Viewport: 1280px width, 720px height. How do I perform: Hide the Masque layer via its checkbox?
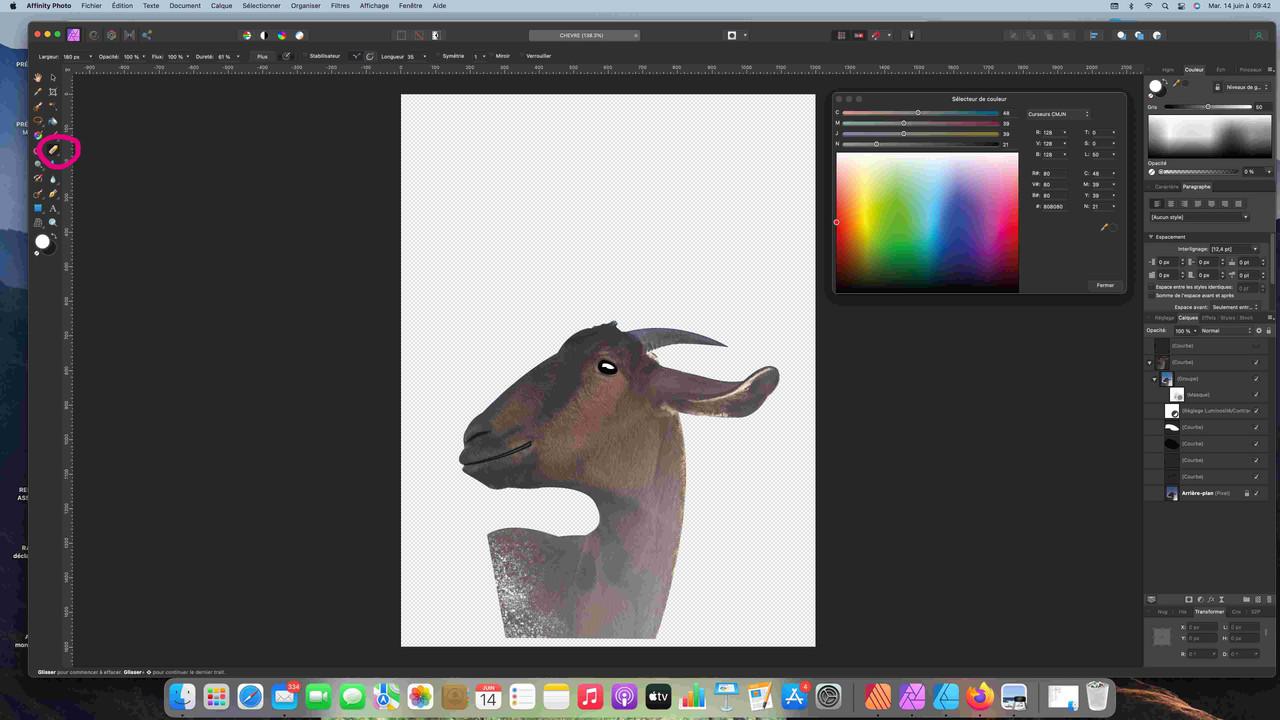pyautogui.click(x=1256, y=395)
